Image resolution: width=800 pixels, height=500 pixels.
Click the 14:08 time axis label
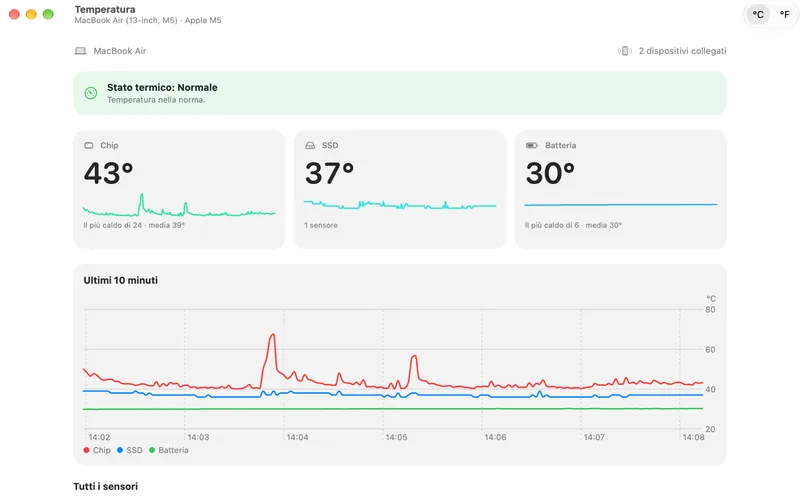click(693, 437)
